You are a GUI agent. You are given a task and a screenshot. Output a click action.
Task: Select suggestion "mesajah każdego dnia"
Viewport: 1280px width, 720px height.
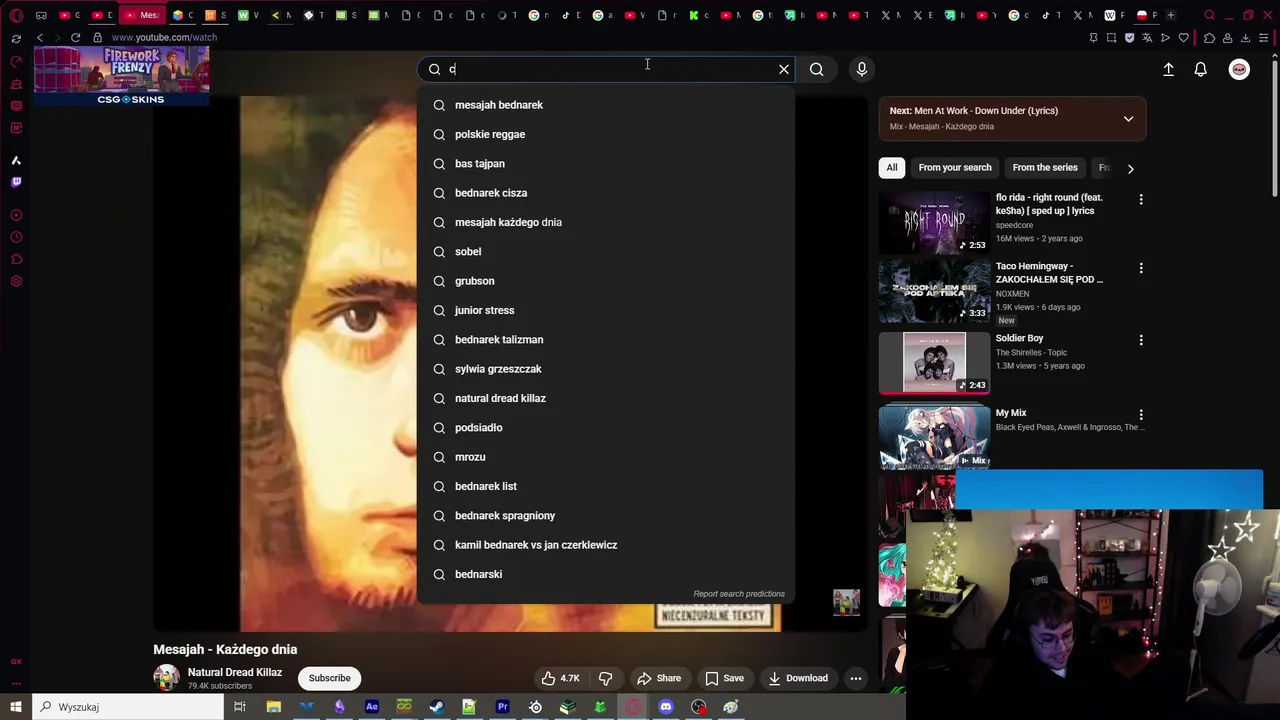606,222
